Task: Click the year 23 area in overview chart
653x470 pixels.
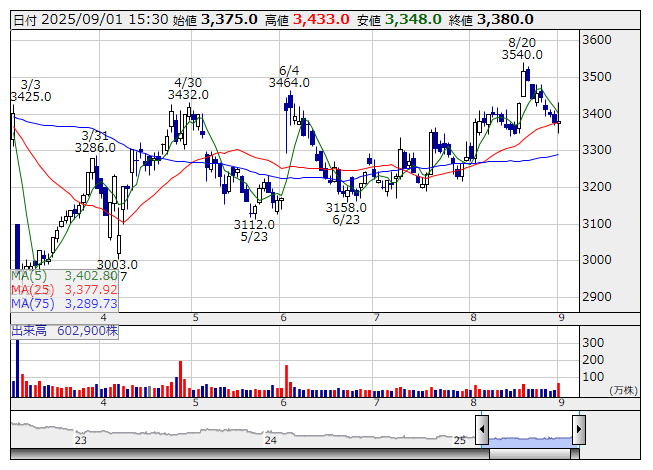Action: point(81,440)
